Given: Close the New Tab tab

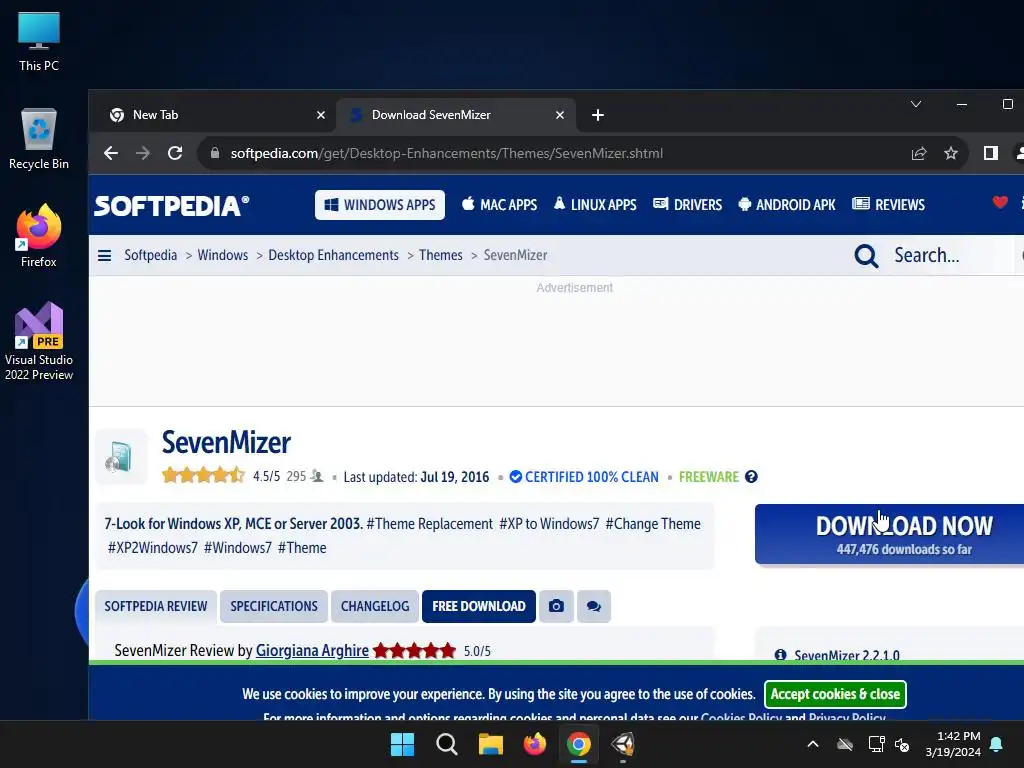Looking at the screenshot, I should 321,115.
